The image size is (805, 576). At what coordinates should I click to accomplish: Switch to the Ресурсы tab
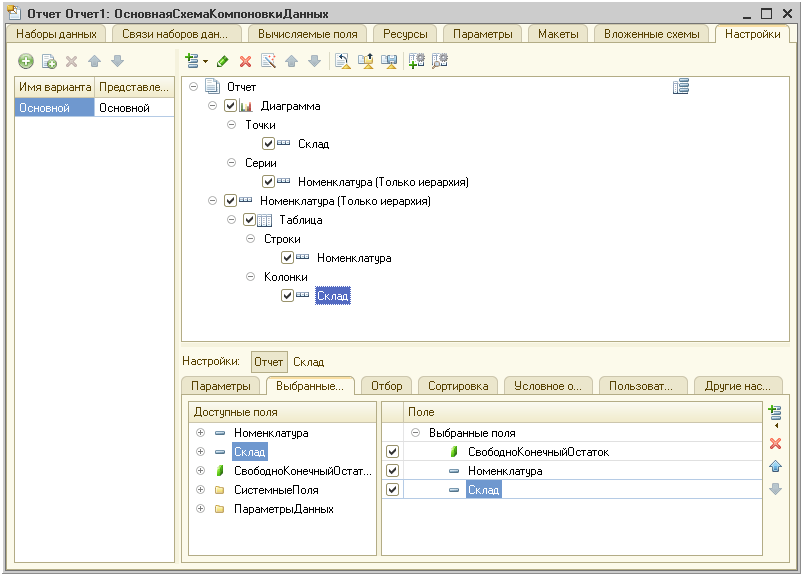click(x=405, y=34)
